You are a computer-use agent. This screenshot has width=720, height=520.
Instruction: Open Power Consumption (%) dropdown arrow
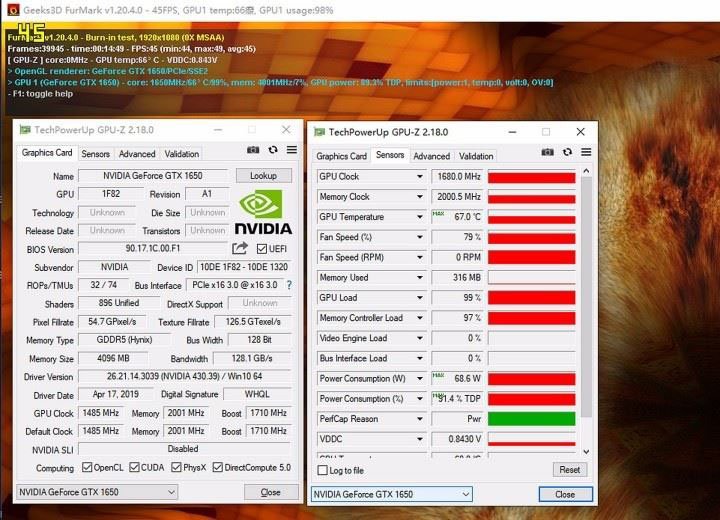[419, 399]
